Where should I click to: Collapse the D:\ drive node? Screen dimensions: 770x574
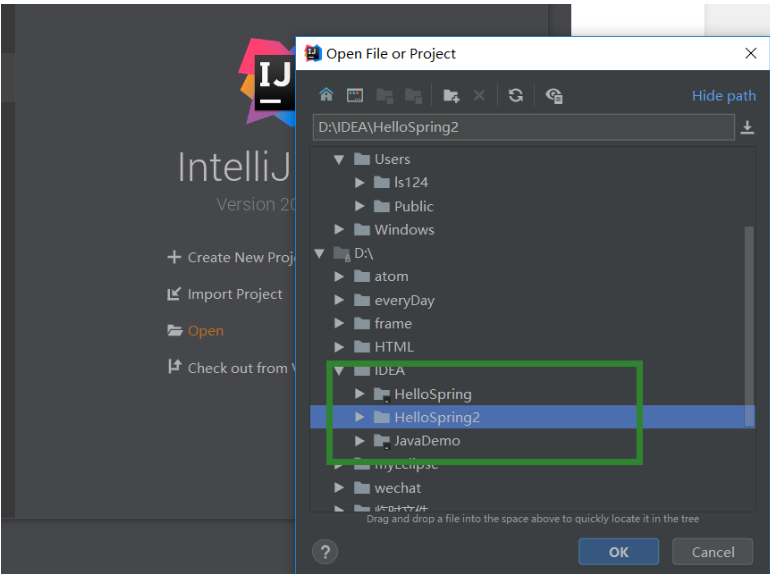319,253
